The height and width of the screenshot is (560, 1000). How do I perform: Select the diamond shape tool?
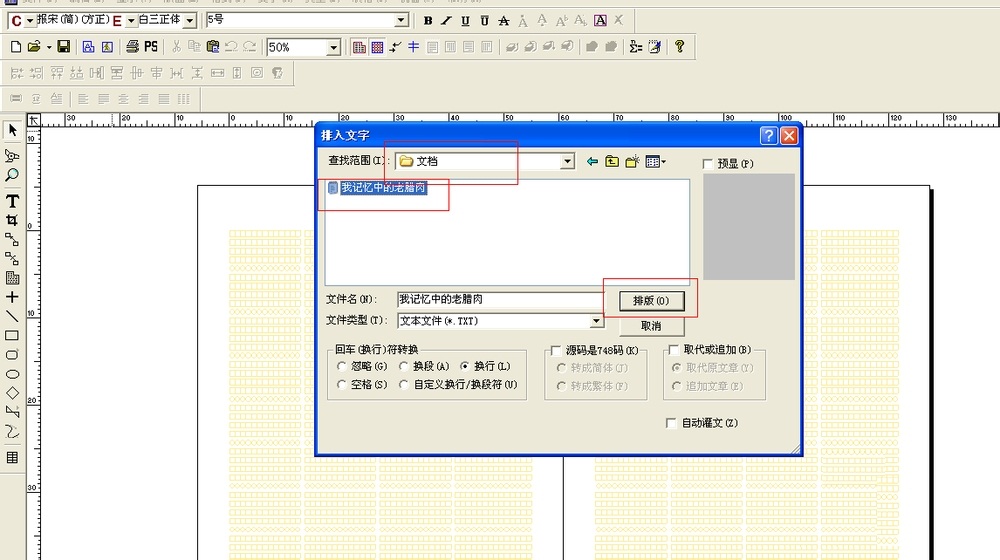[x=12, y=394]
